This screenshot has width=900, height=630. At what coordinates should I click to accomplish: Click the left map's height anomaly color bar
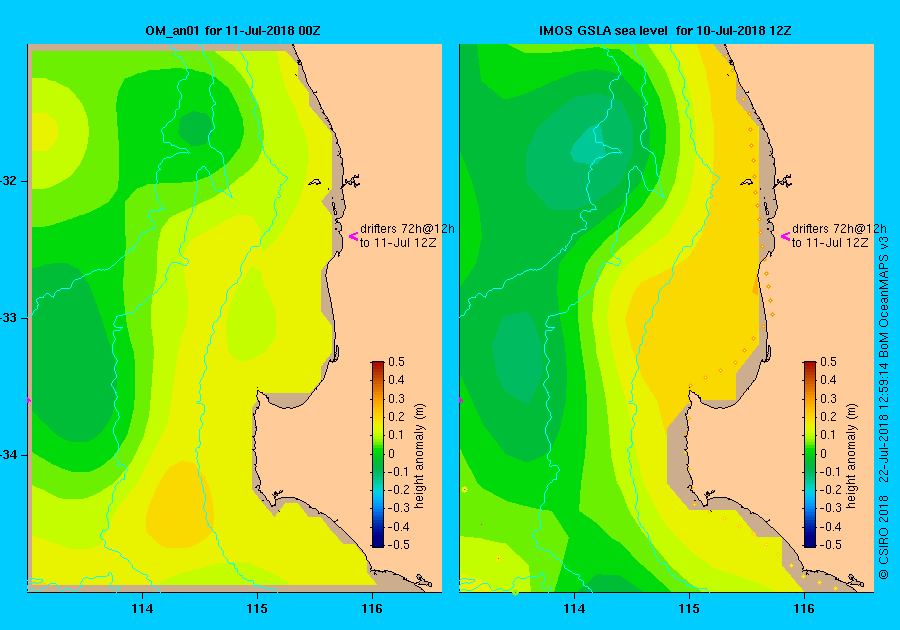pos(378,454)
